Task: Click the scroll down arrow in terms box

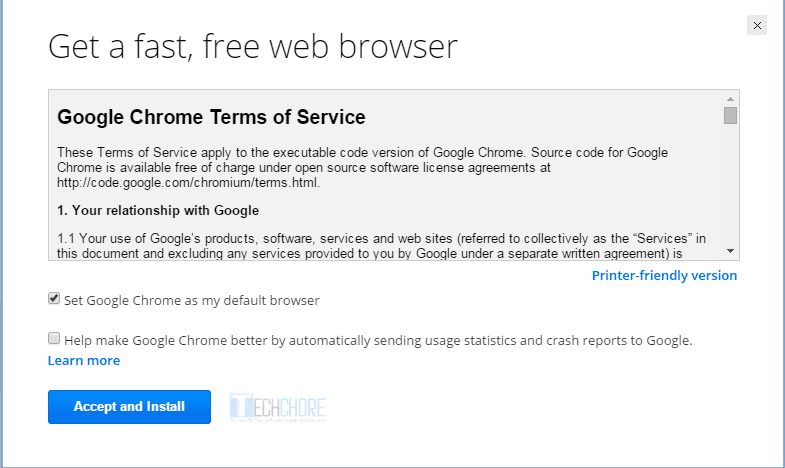Action: (x=730, y=251)
